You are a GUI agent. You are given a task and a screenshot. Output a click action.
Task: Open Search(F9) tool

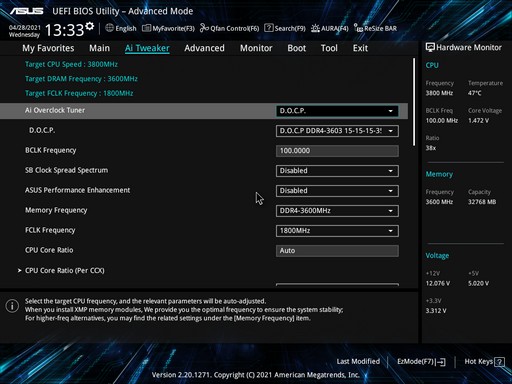[285, 28]
